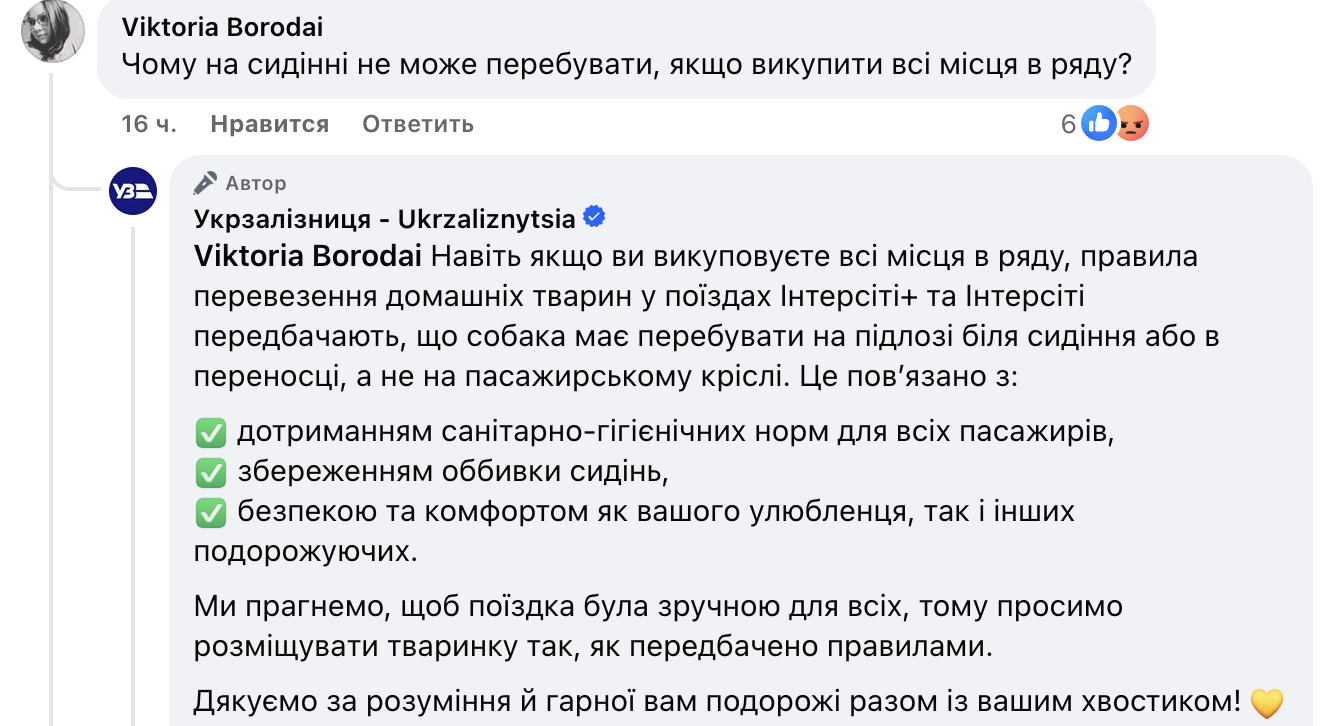
Task: Click "Ответить" to reply to comment
Action: click(x=417, y=124)
